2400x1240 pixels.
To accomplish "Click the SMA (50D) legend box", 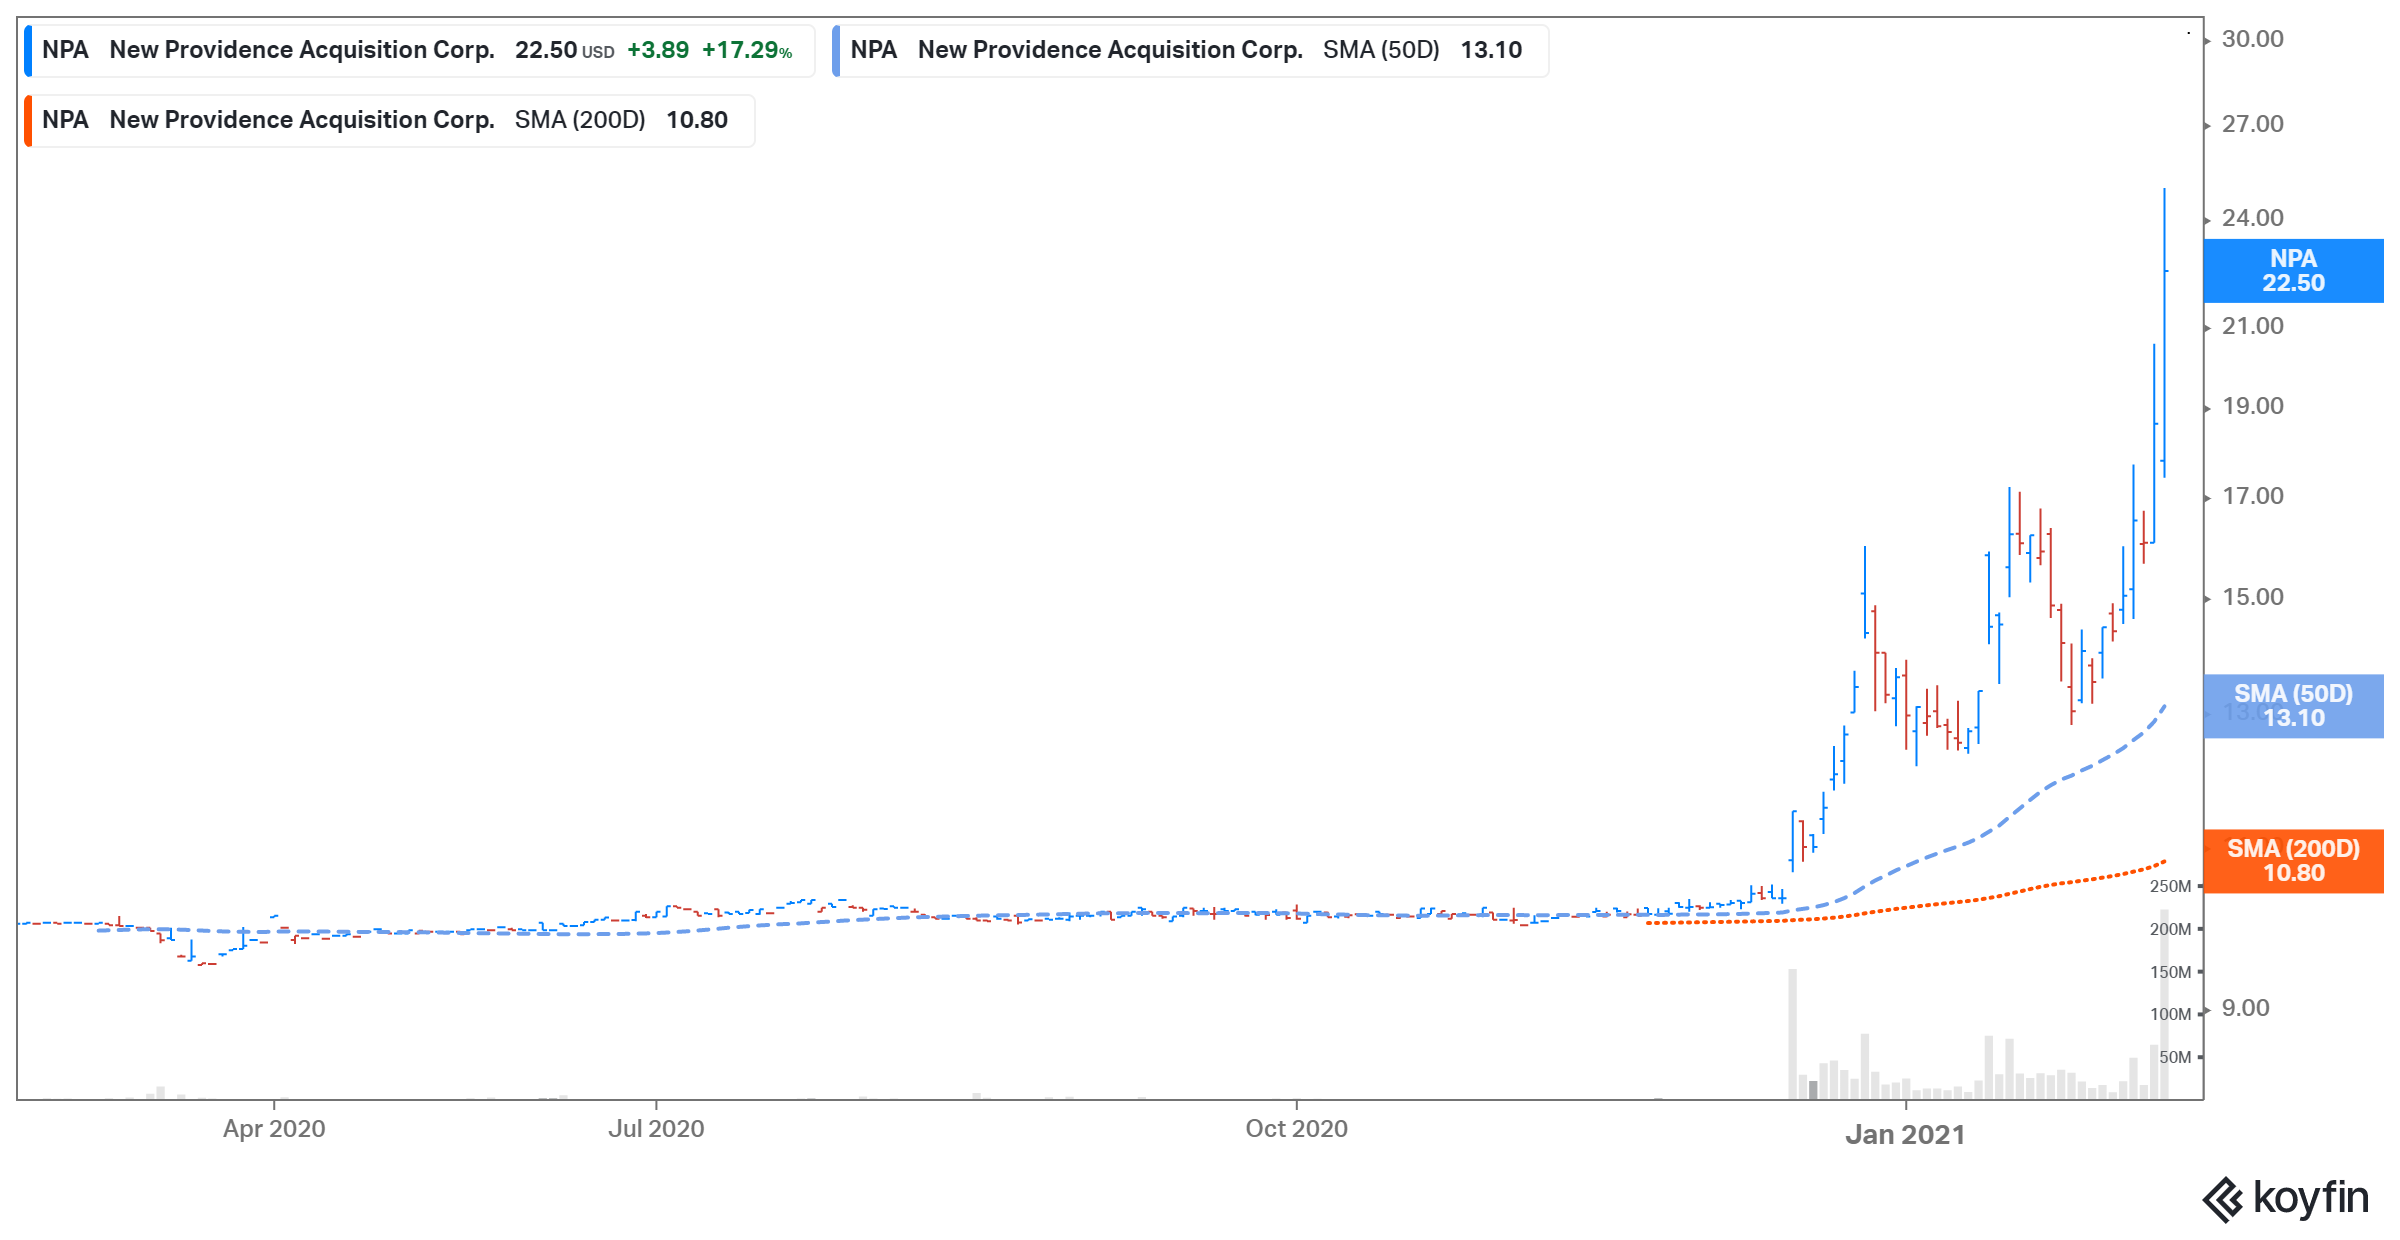I will 1191,51.
